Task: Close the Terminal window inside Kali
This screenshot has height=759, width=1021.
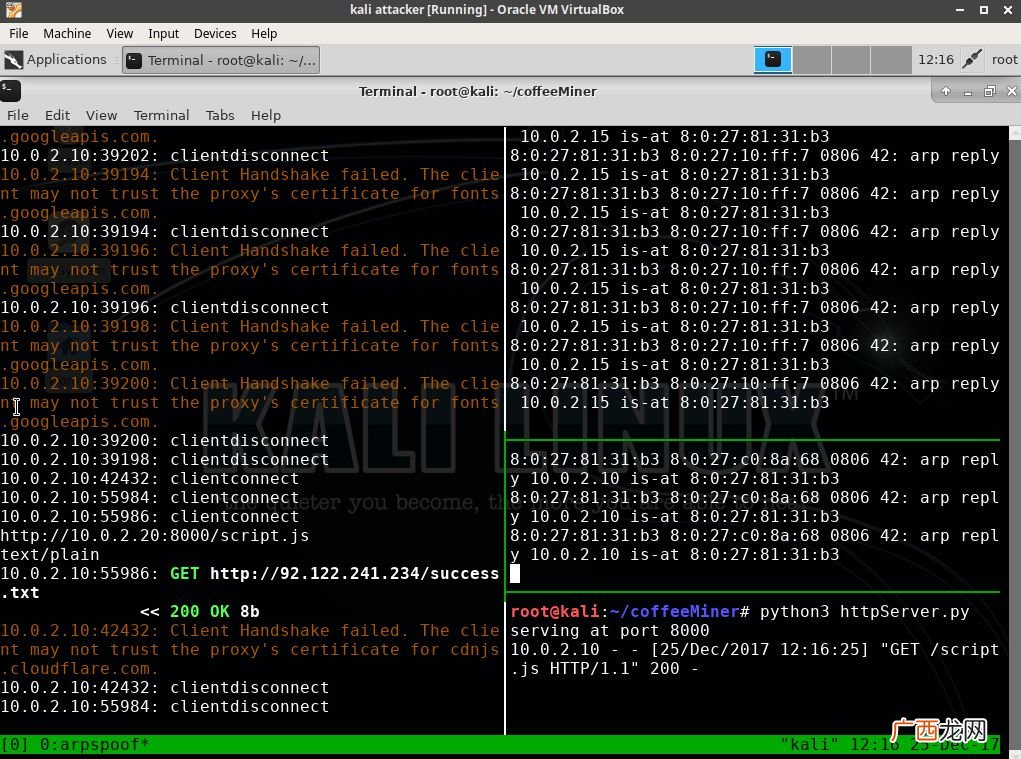Action: tap(1011, 91)
